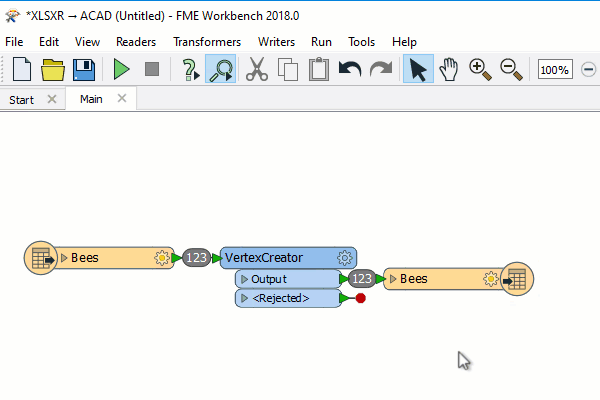Click the 123 feature count after Bees reader

[x=196, y=258]
